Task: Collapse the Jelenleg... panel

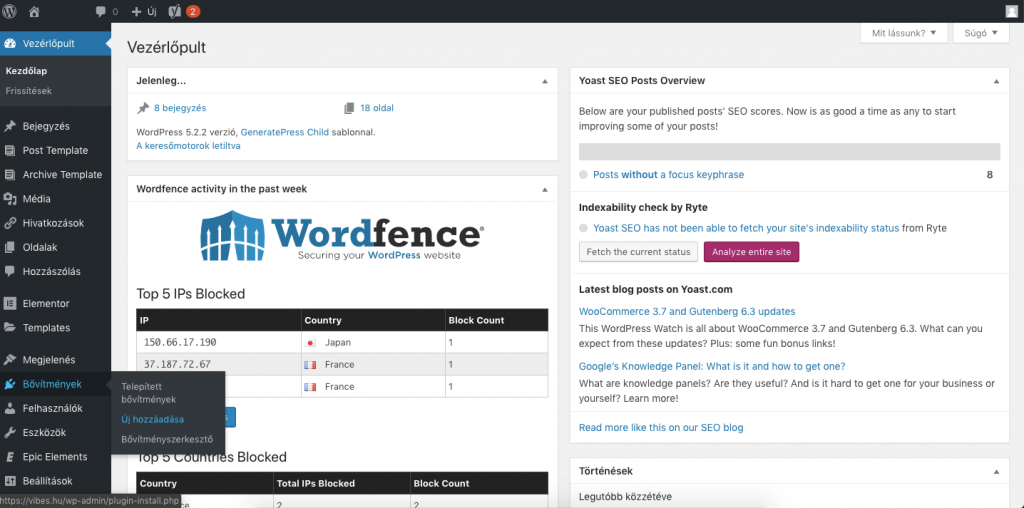Action: coord(545,82)
